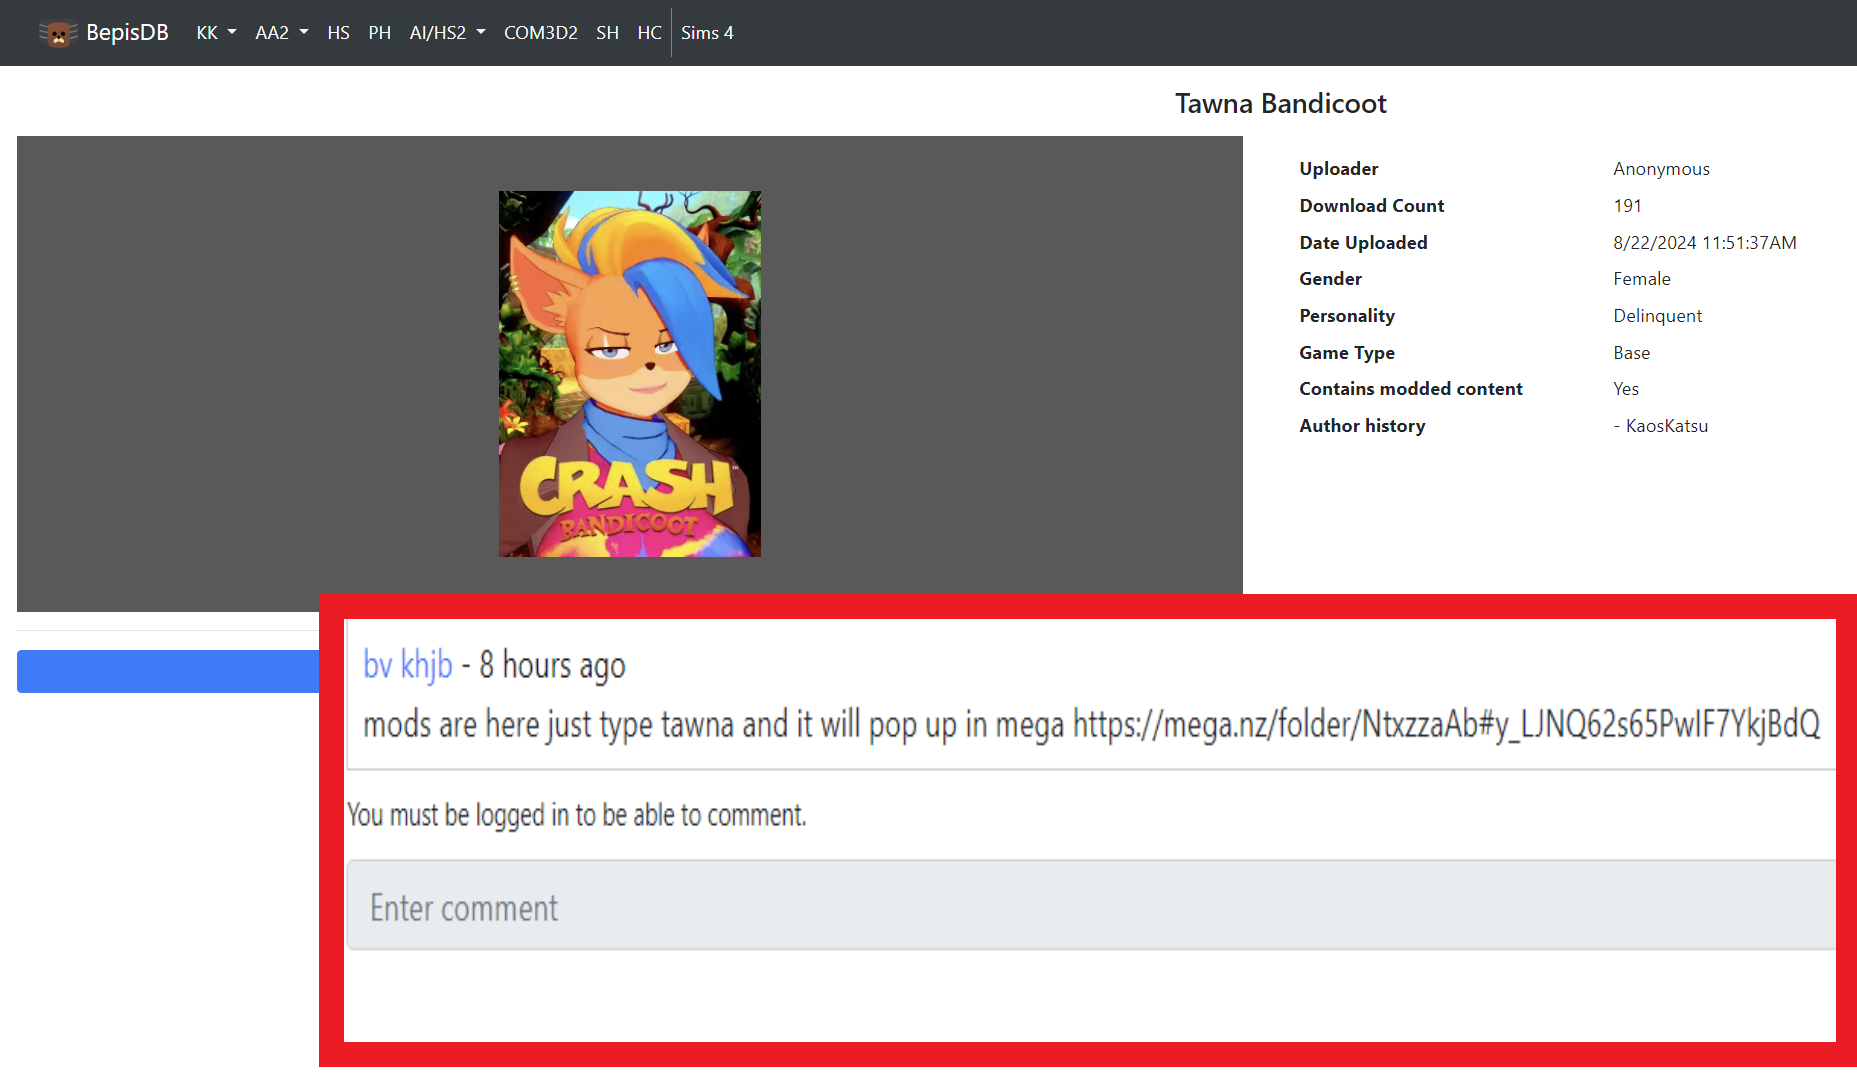Image resolution: width=1857 pixels, height=1087 pixels.
Task: Expand the KK dropdown menu
Action: [x=216, y=33]
